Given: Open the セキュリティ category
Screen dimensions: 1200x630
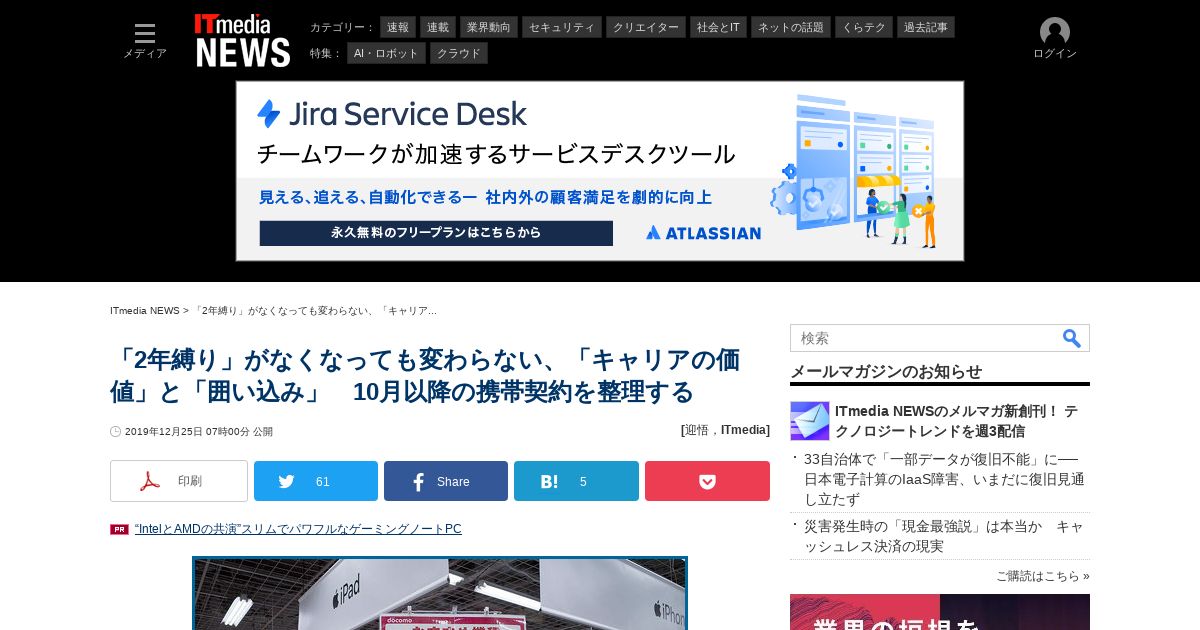Looking at the screenshot, I should click(x=562, y=27).
